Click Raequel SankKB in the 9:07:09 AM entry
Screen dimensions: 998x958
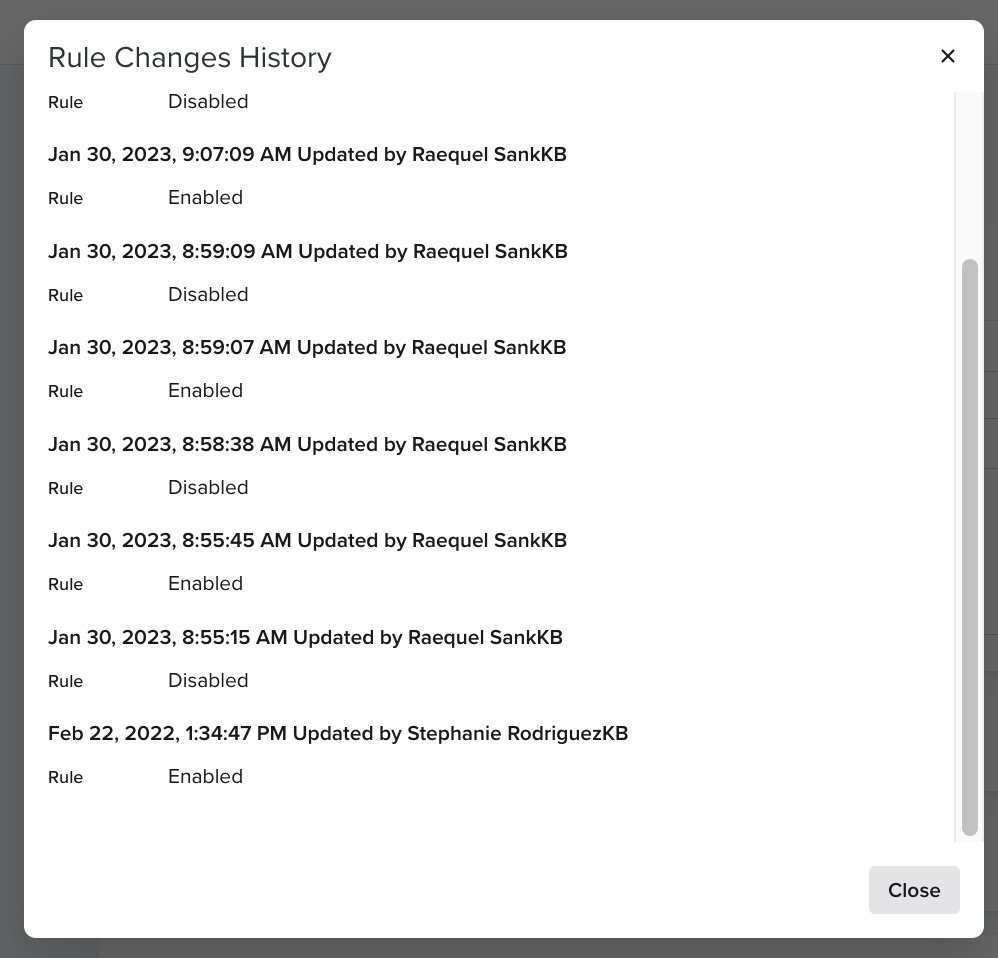[489, 154]
